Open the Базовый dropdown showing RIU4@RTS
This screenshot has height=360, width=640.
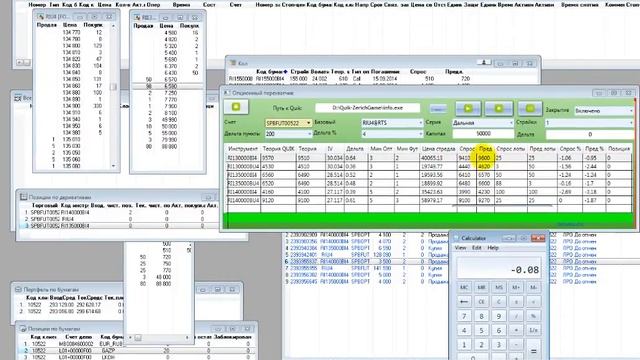pos(420,122)
